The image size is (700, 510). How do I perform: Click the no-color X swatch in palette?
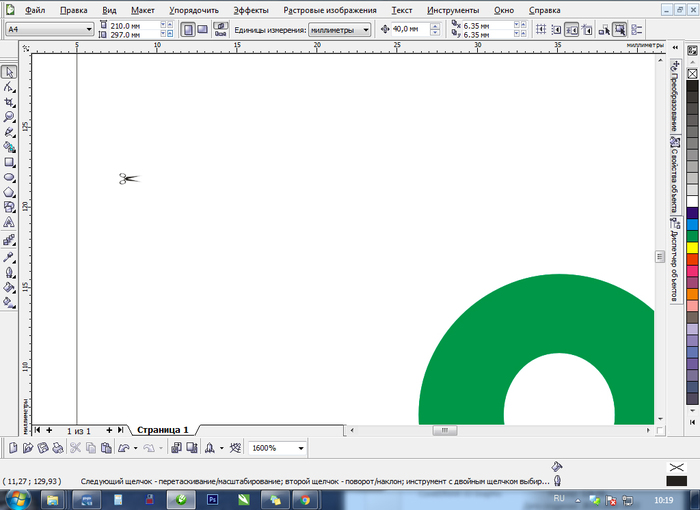coord(692,73)
